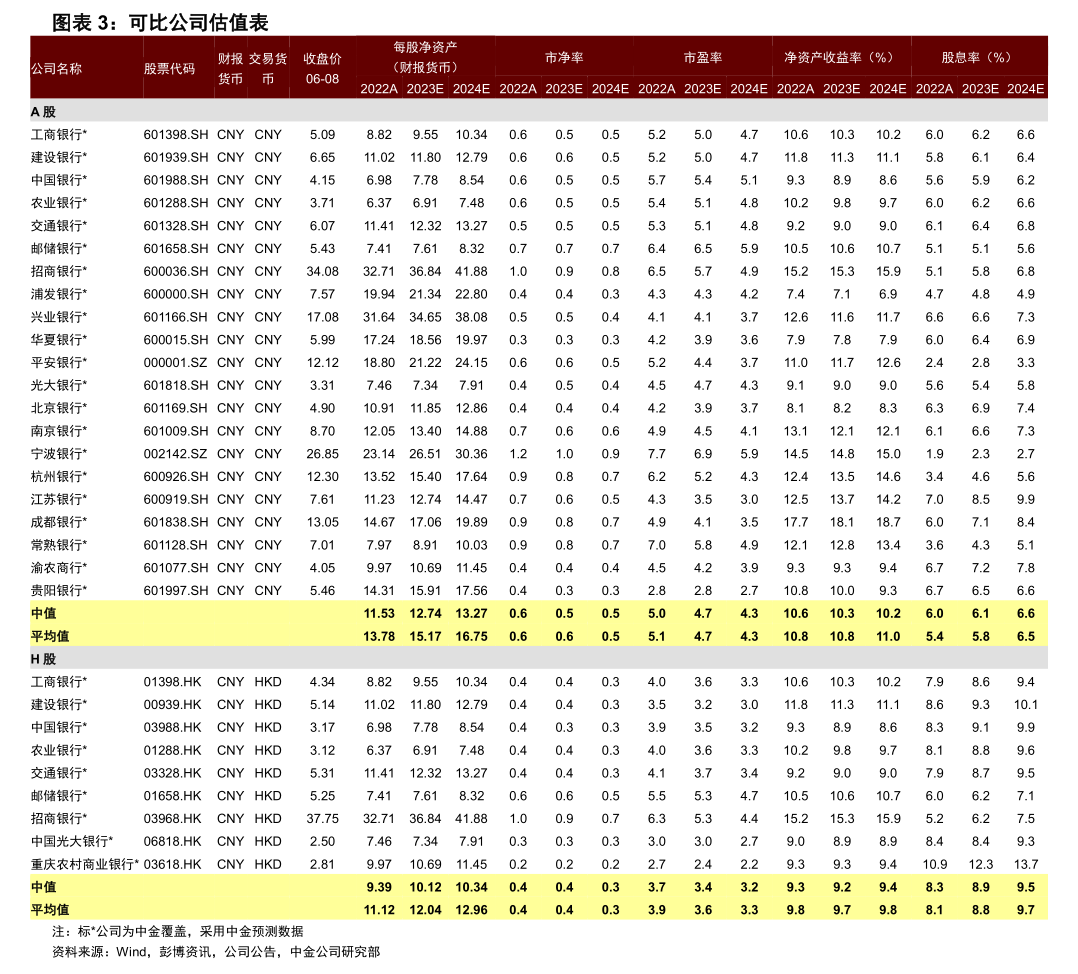This screenshot has width=1078, height=974.
Task: Select the 净资产收益率(%) header group
Action: (x=840, y=58)
